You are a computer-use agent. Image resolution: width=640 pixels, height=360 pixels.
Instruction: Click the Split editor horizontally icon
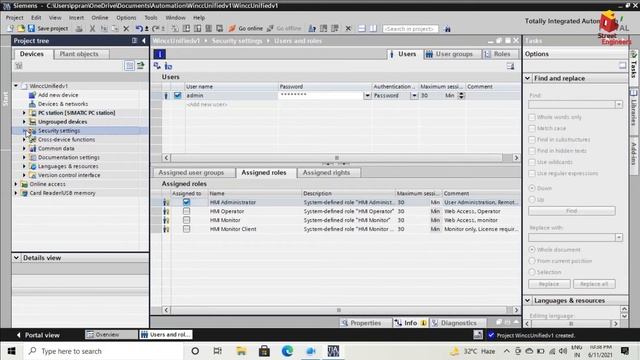pos(362,29)
